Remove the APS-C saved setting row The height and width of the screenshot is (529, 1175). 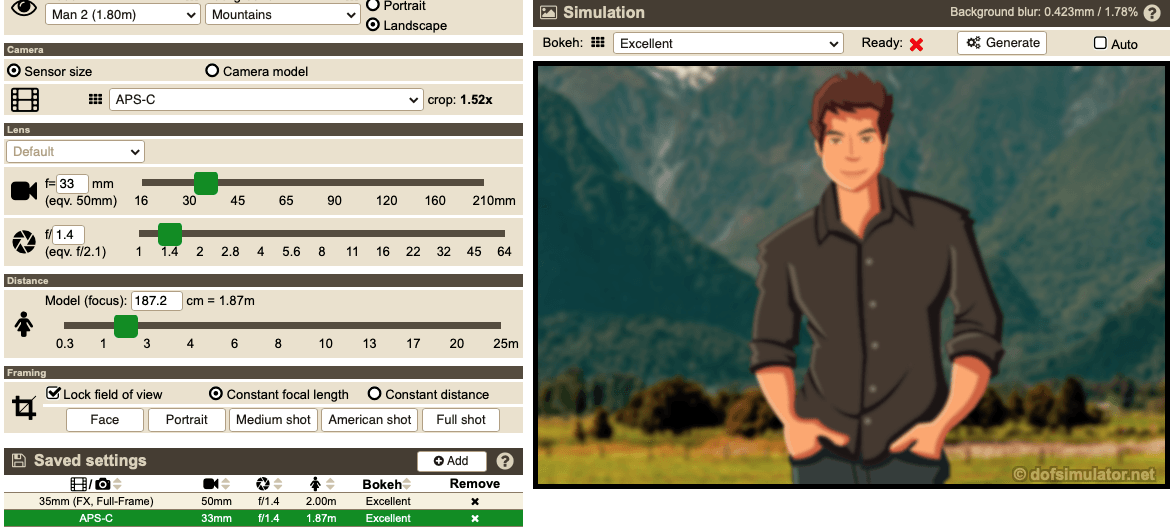click(x=474, y=519)
